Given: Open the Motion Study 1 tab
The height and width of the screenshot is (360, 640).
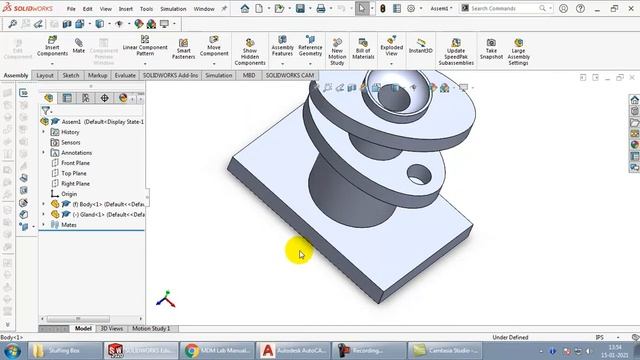Looking at the screenshot, I should [x=151, y=329].
